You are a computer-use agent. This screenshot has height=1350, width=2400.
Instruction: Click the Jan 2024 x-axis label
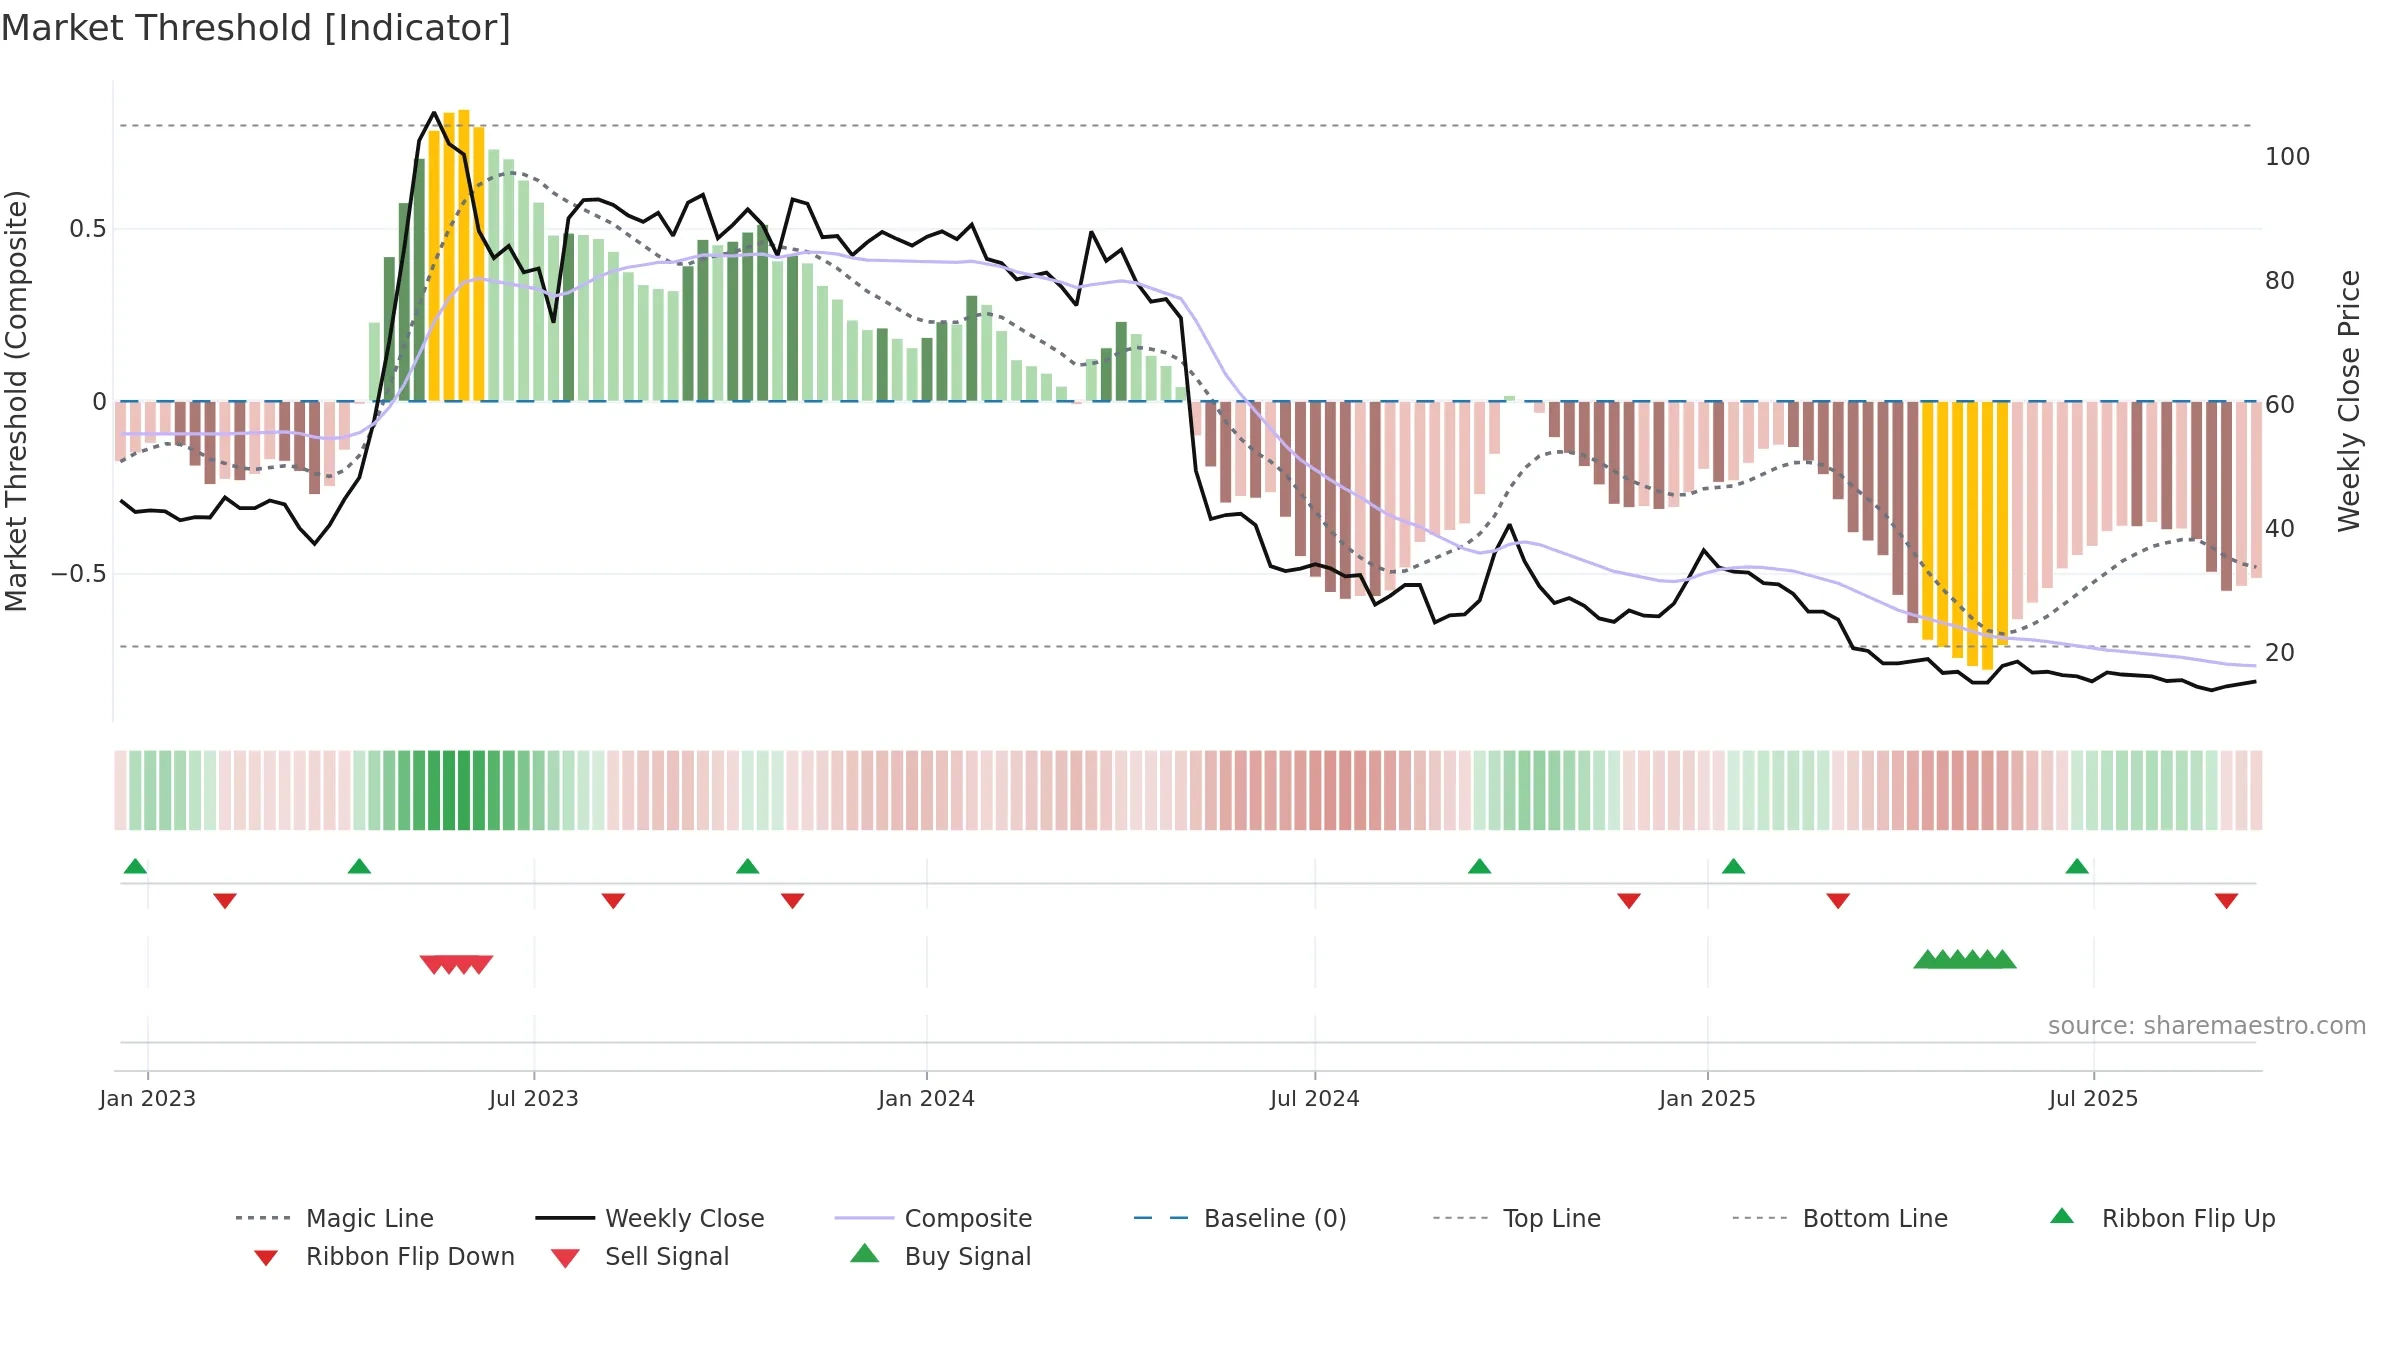point(927,1098)
